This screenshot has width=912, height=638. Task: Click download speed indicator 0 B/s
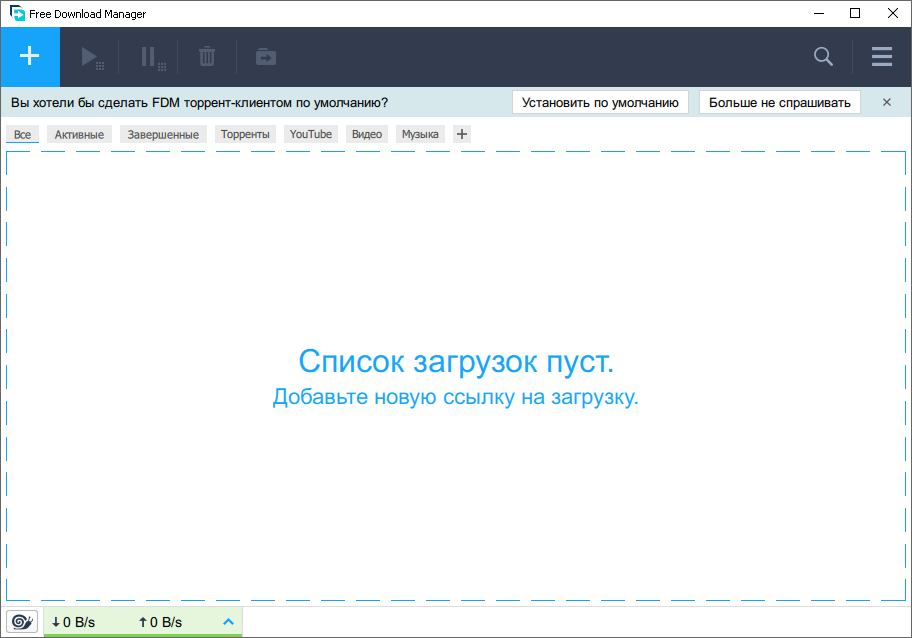click(73, 622)
